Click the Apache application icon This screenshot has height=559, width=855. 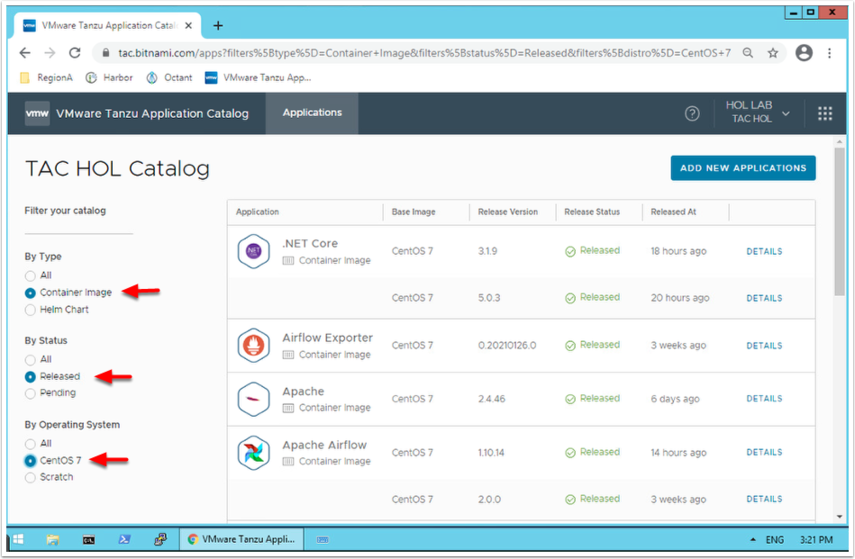254,399
